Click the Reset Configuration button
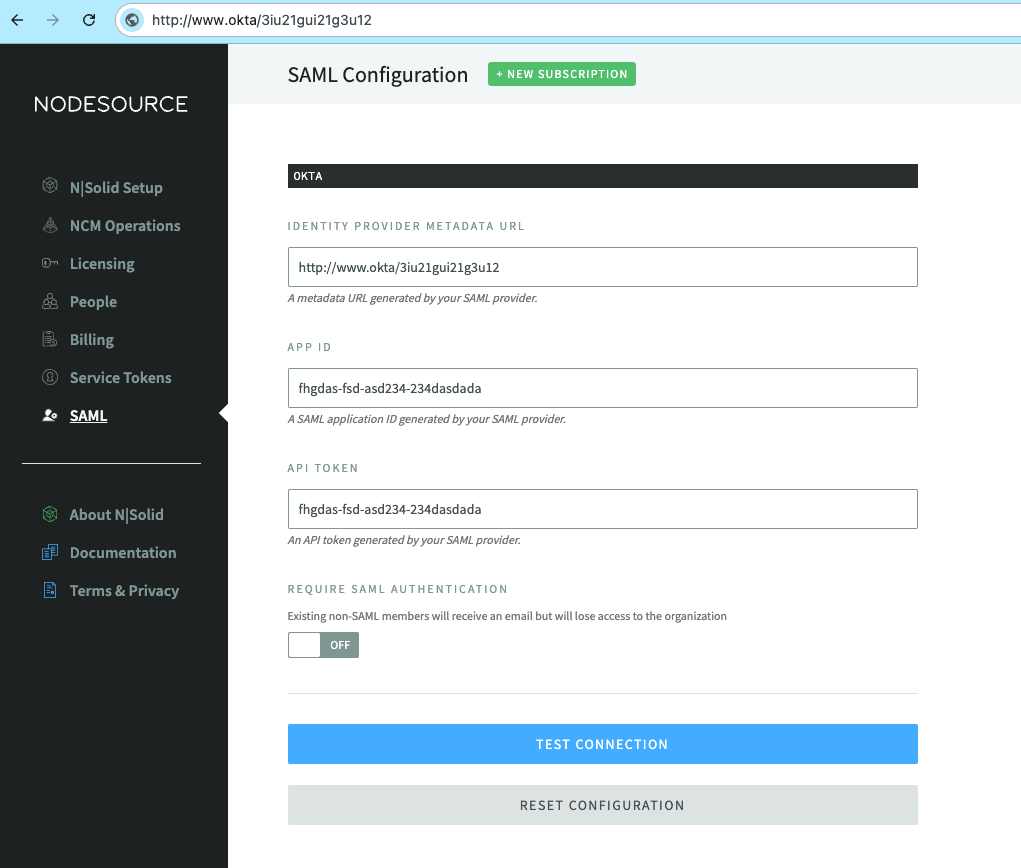Screen dimensions: 1021x868 (602, 805)
